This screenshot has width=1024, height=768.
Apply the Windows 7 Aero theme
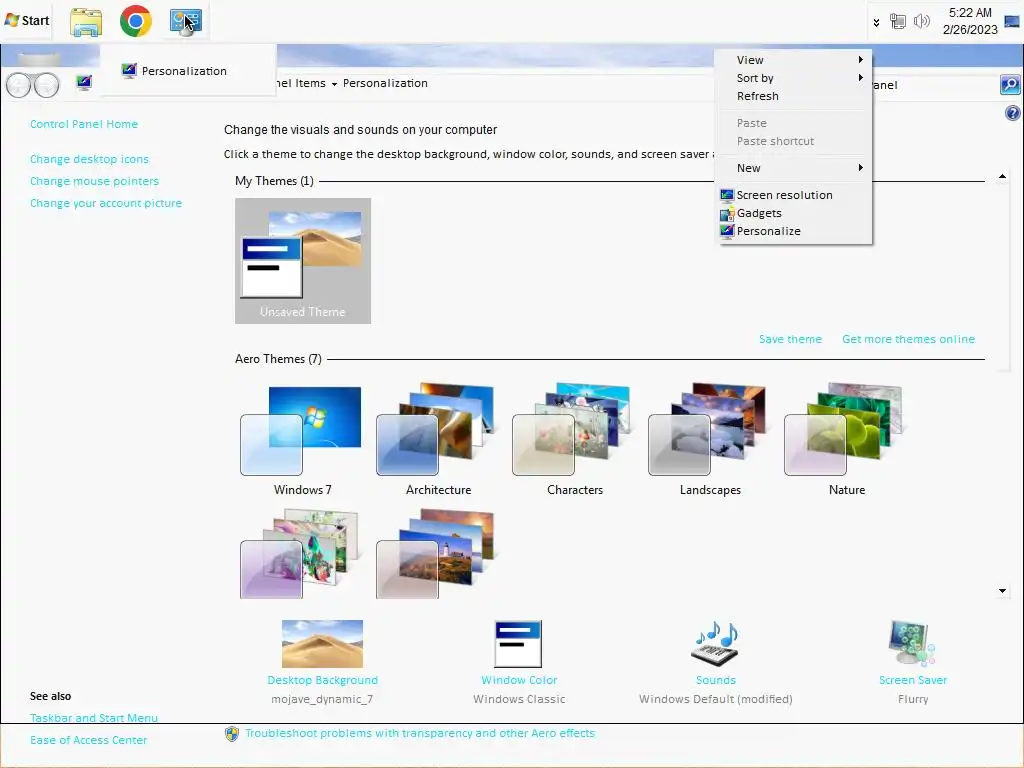point(302,441)
